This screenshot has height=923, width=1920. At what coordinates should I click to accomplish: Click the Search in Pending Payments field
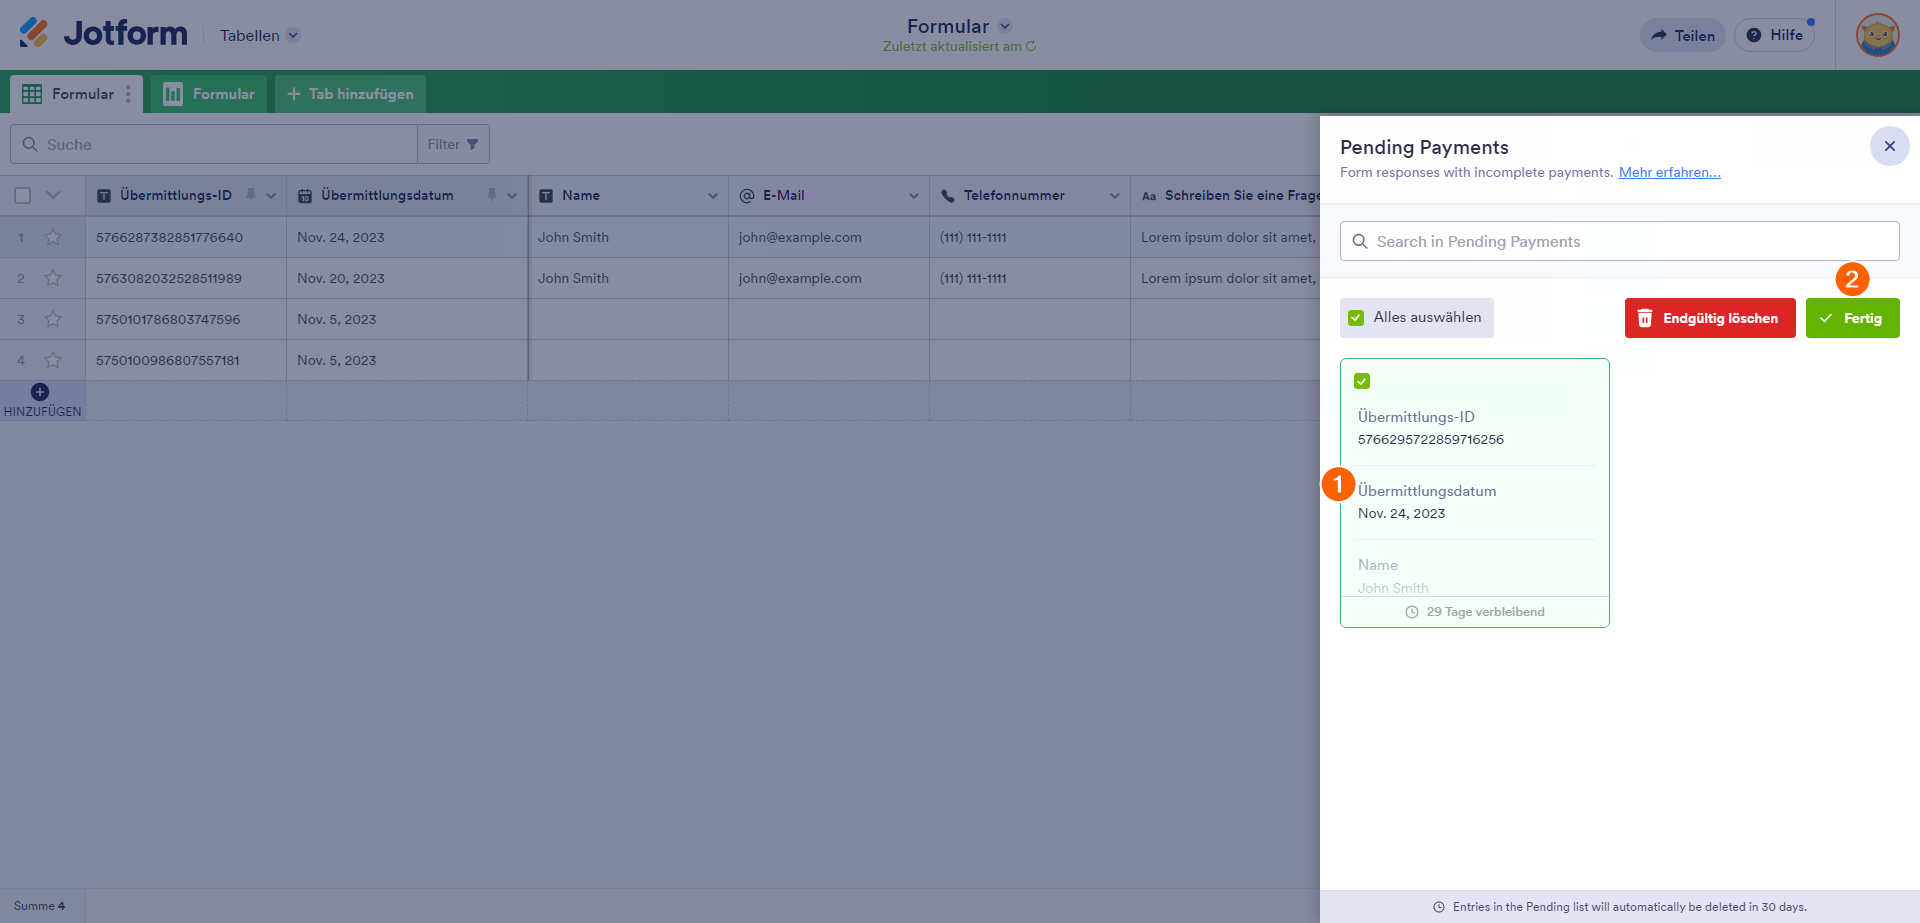(x=1620, y=241)
